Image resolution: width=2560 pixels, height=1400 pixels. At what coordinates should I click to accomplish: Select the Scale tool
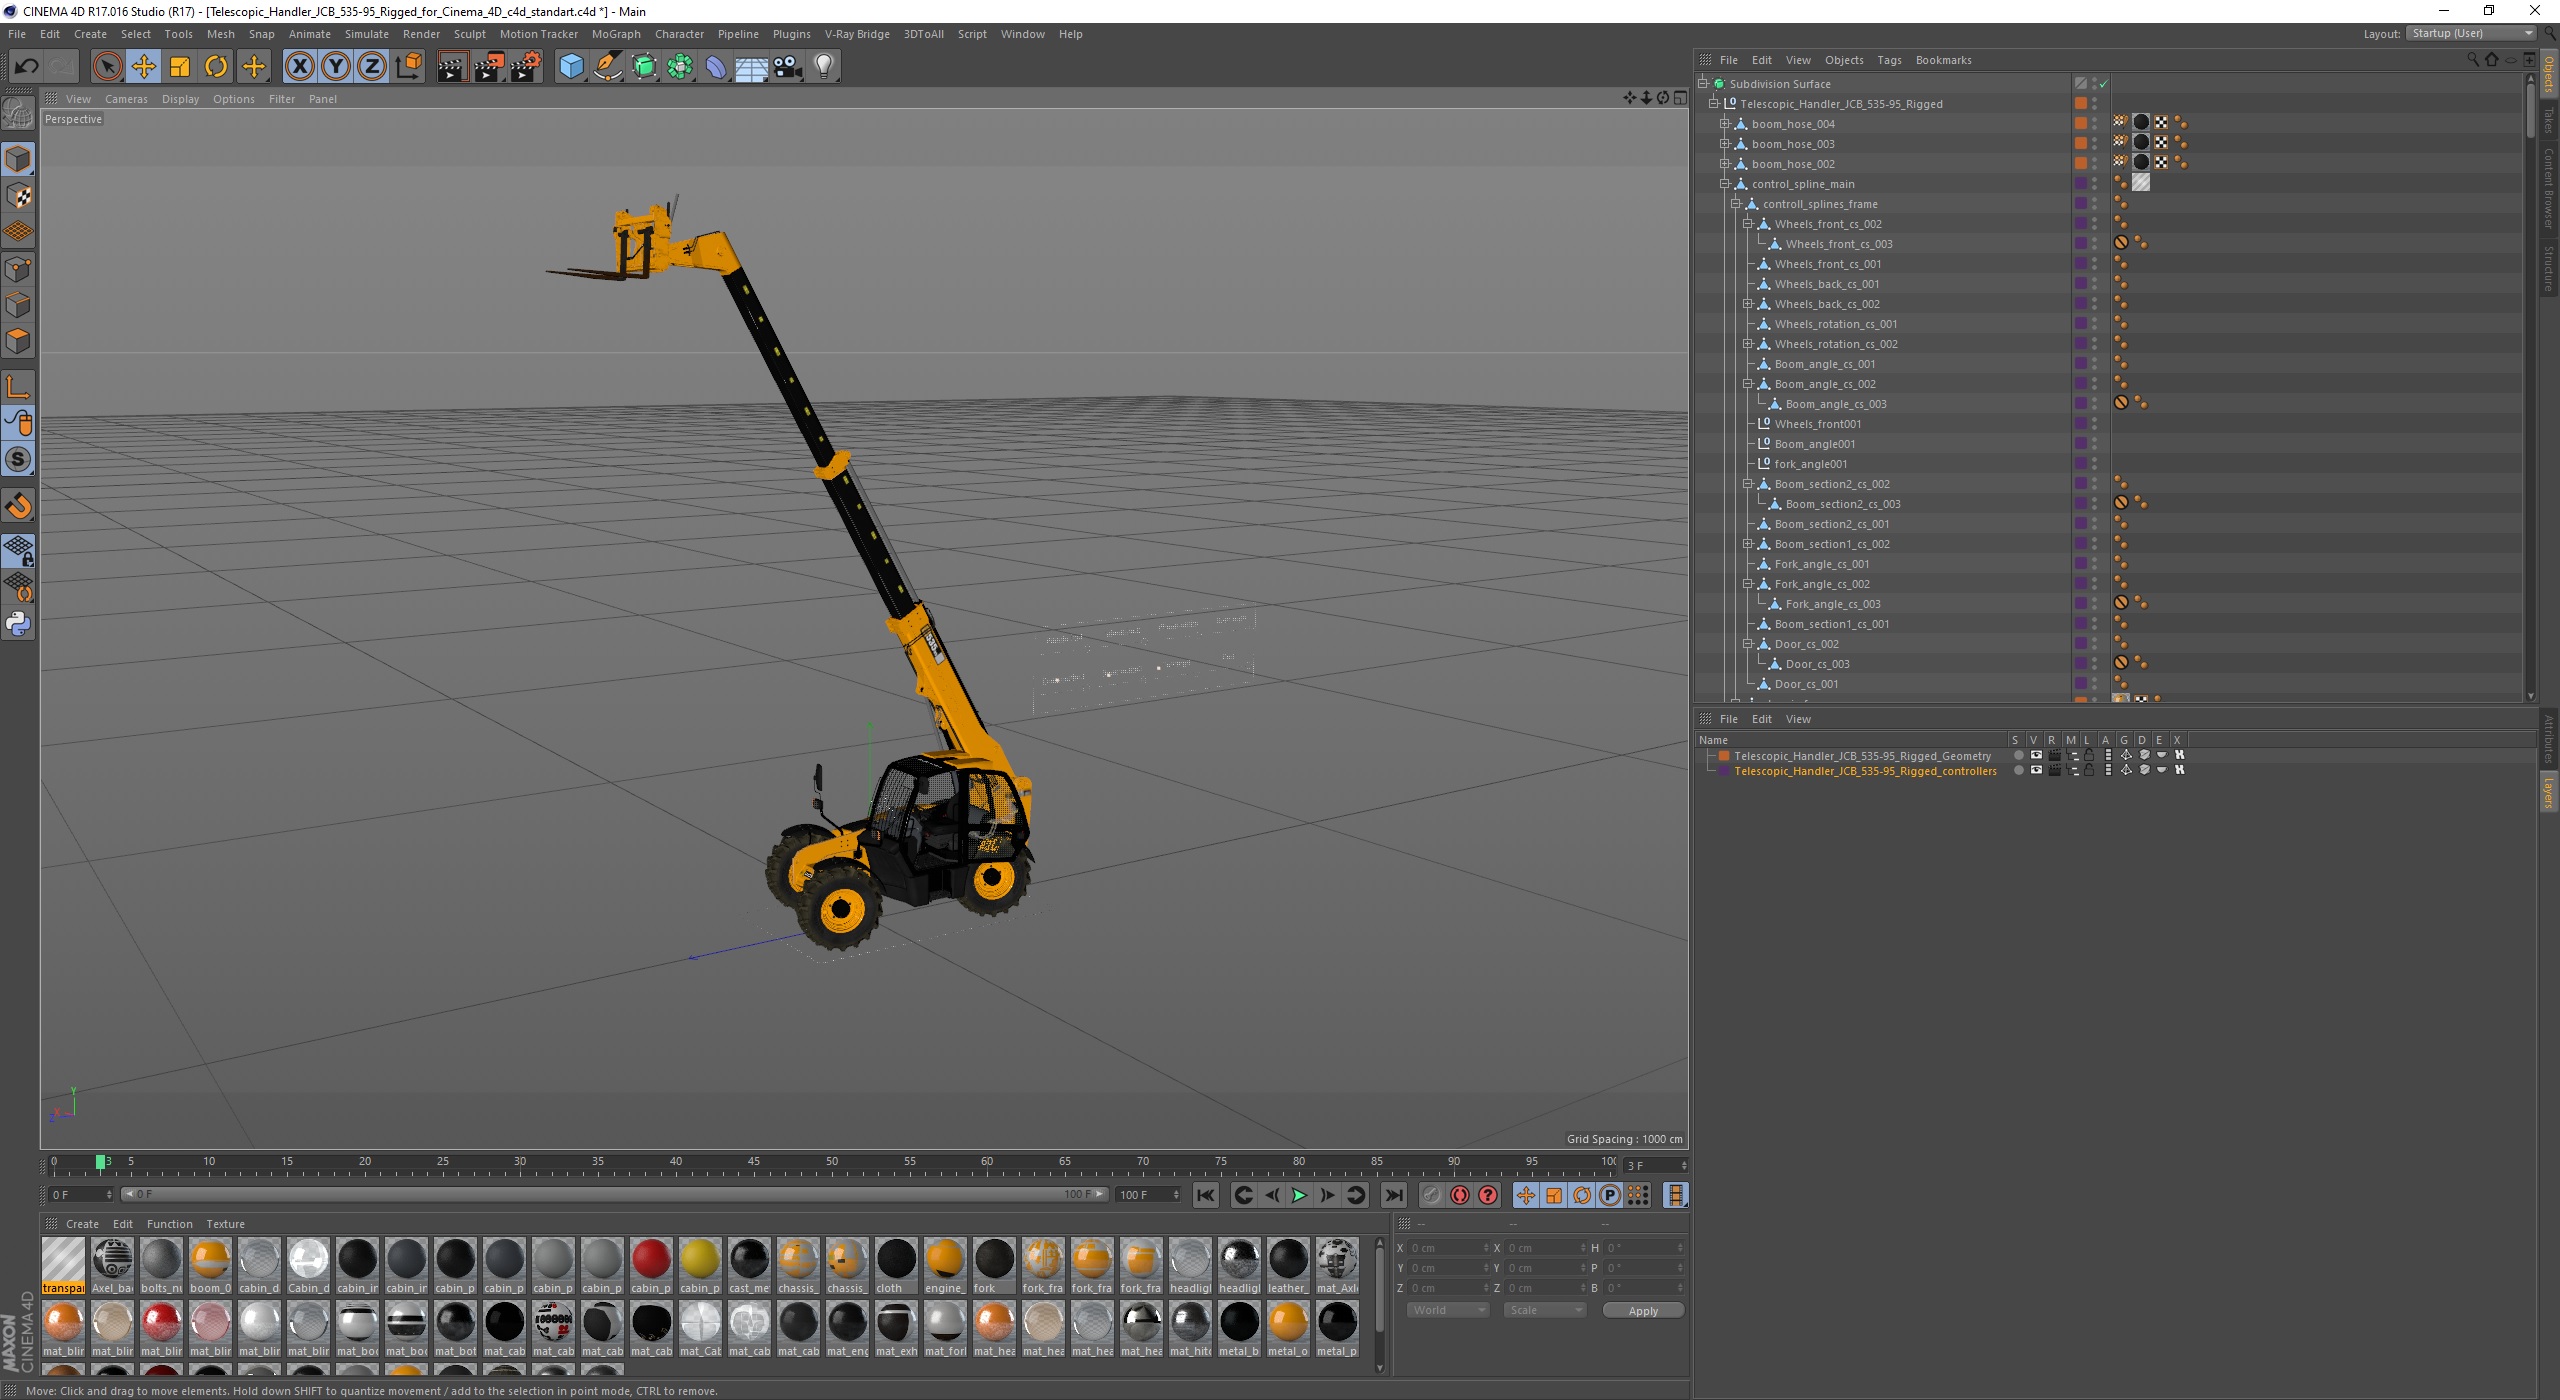(x=180, y=67)
